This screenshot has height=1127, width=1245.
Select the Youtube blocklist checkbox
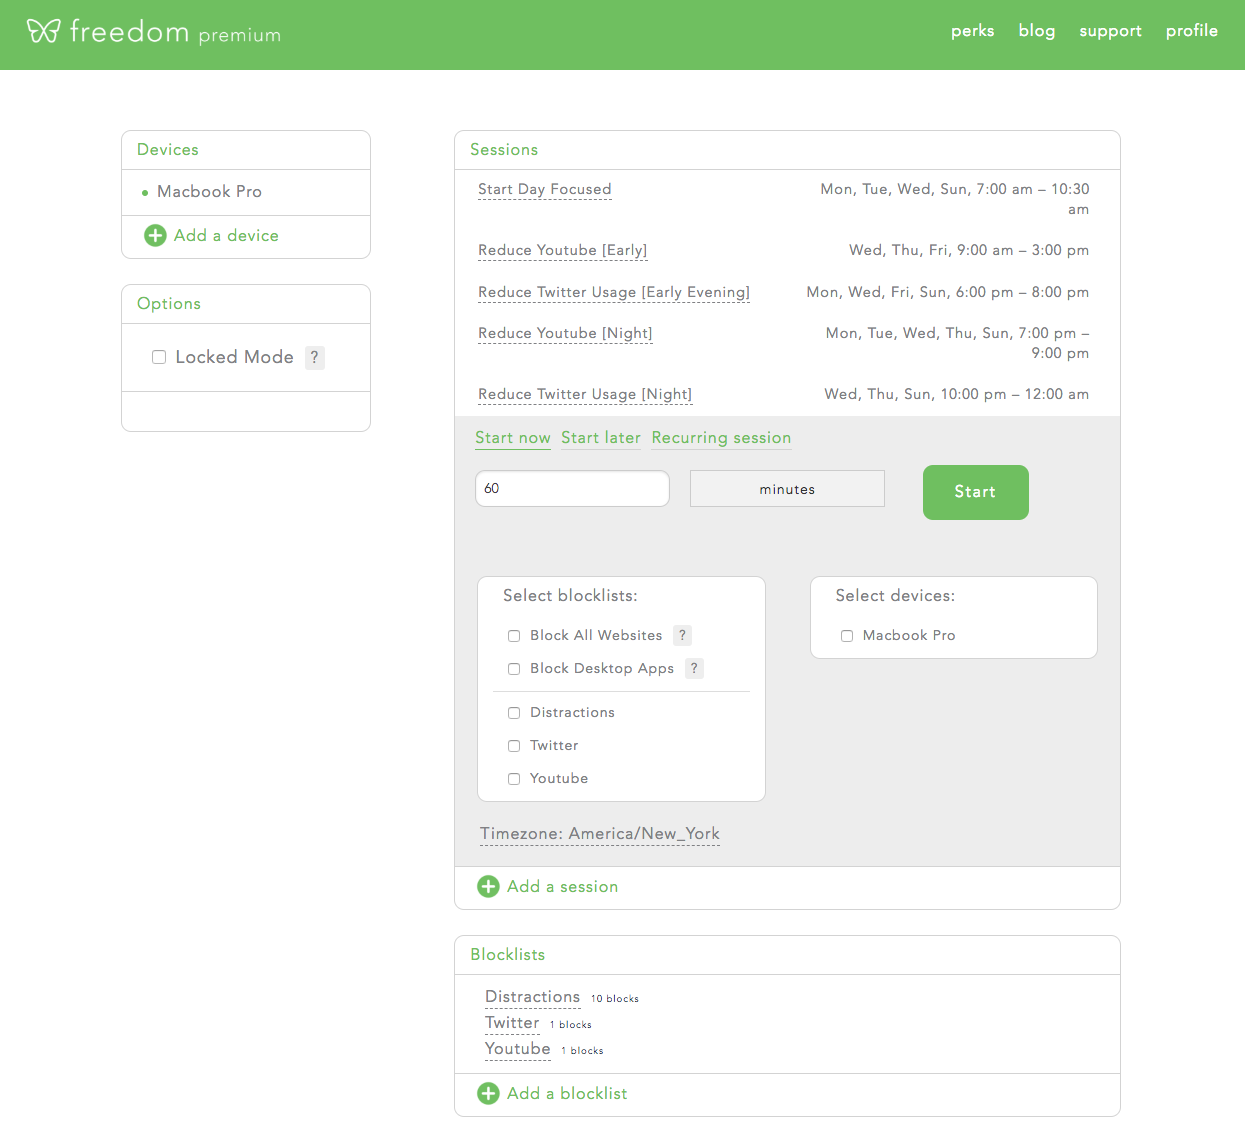coord(514,779)
